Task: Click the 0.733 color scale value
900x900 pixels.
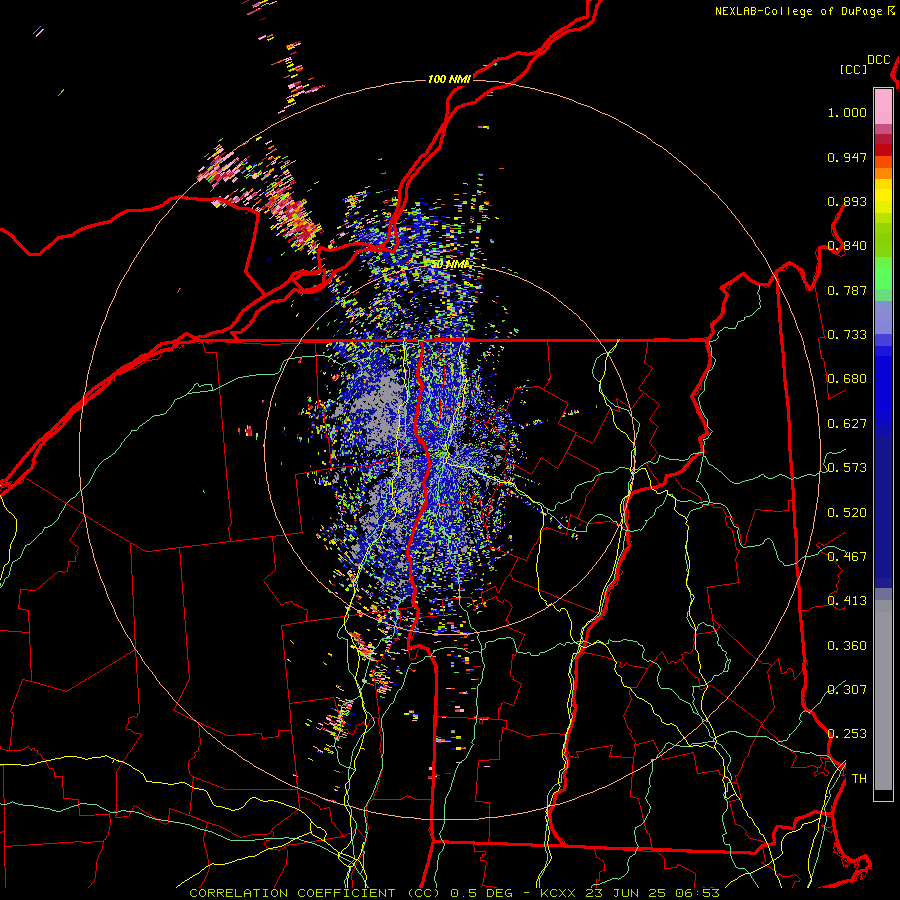Action: [x=847, y=335]
